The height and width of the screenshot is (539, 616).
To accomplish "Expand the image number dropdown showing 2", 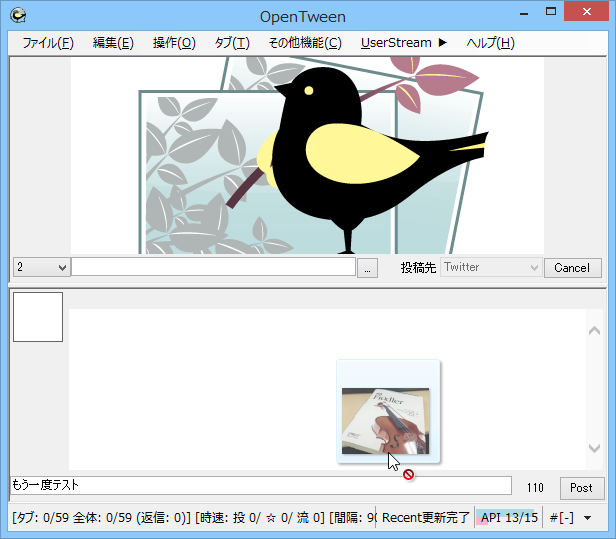I will [42, 268].
